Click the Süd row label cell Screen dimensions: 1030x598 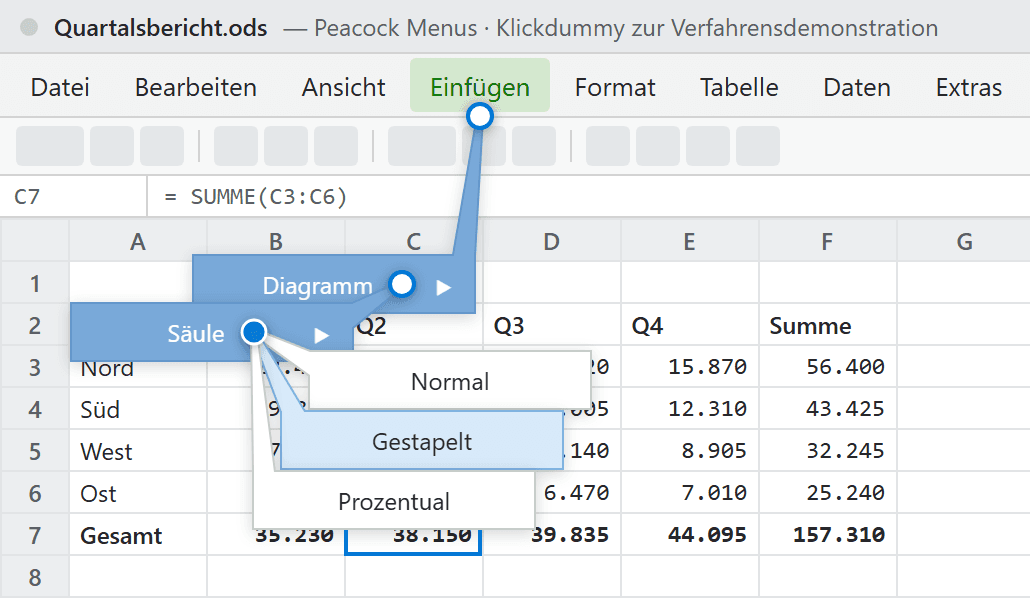click(138, 409)
